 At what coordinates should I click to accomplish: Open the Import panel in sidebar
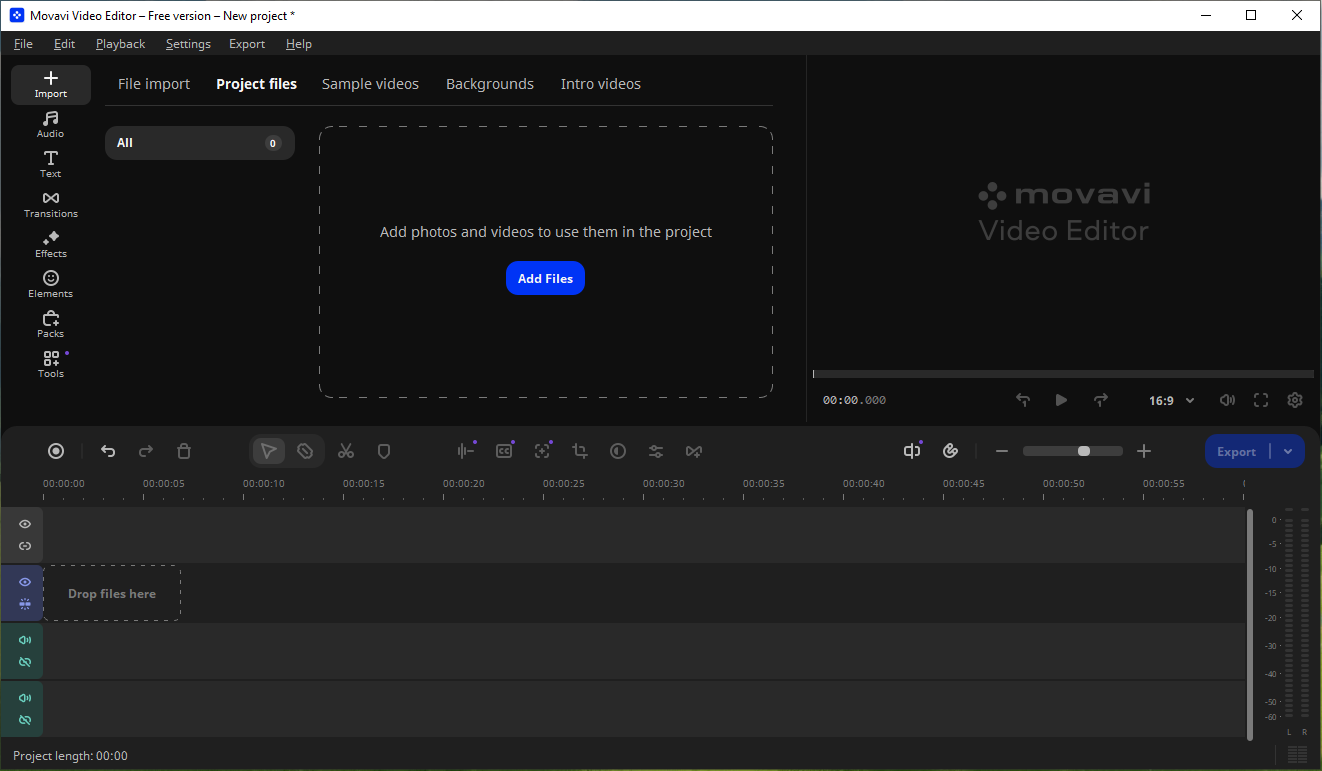tap(51, 85)
